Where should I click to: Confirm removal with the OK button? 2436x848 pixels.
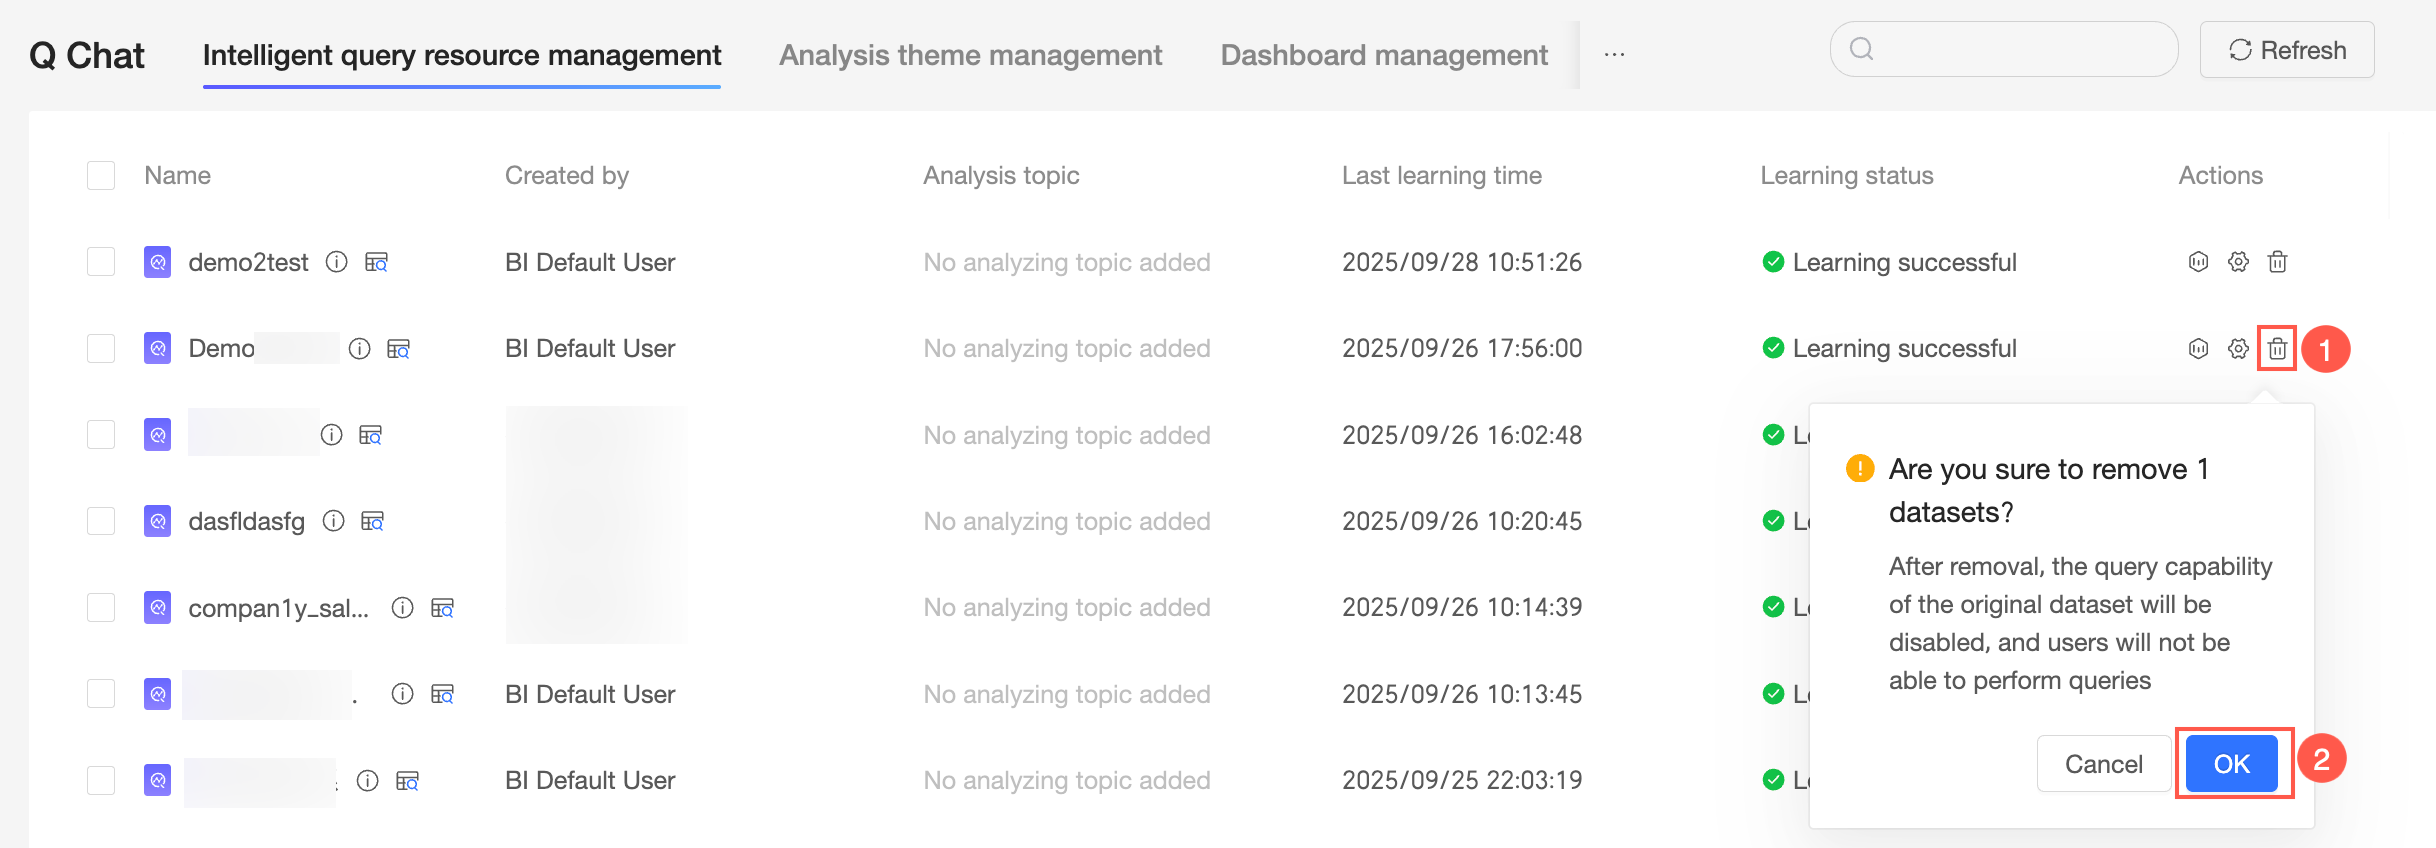[2231, 764]
